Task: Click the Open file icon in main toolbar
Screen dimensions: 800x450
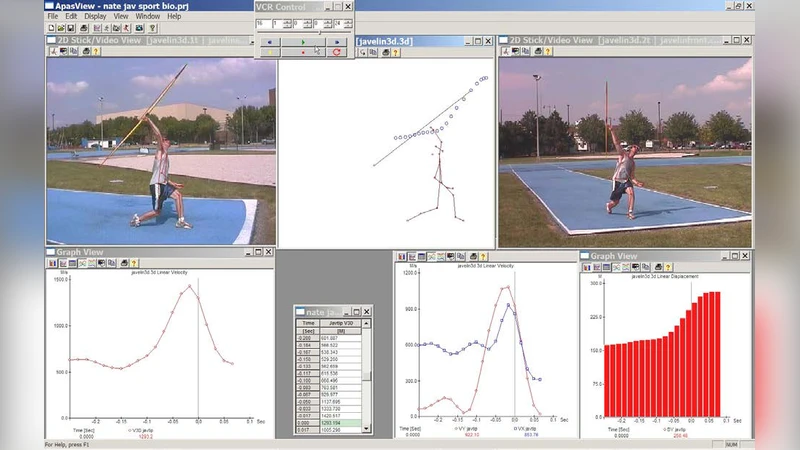Action: (61, 28)
